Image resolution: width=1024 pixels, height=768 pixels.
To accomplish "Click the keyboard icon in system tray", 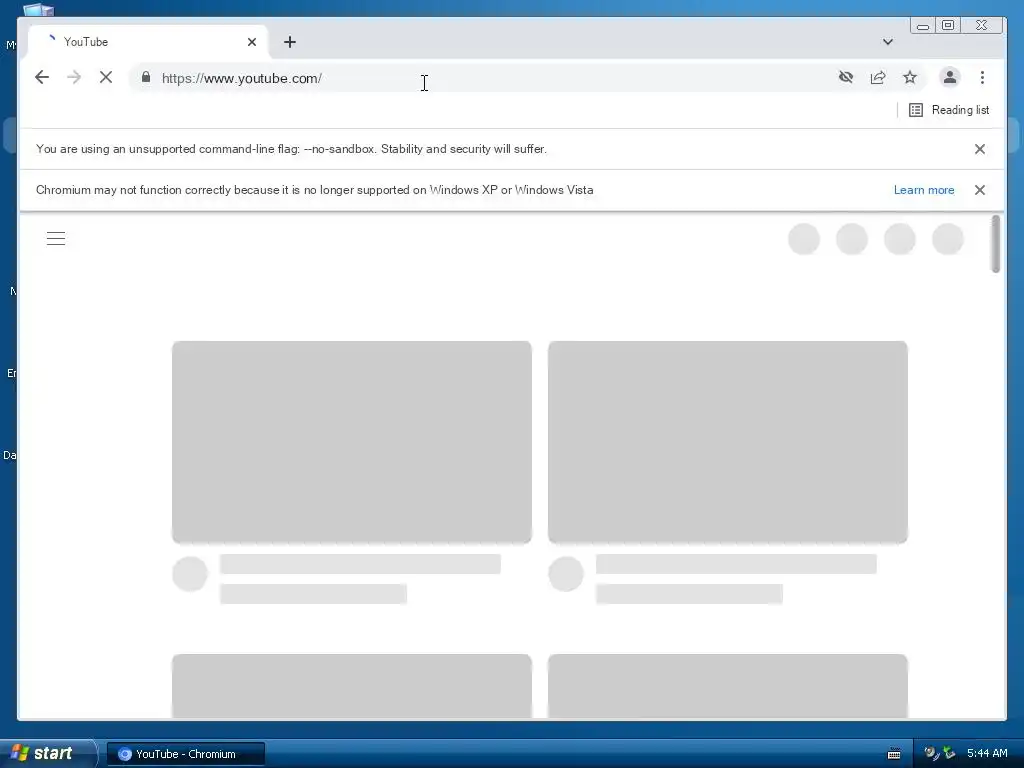I will [x=894, y=754].
